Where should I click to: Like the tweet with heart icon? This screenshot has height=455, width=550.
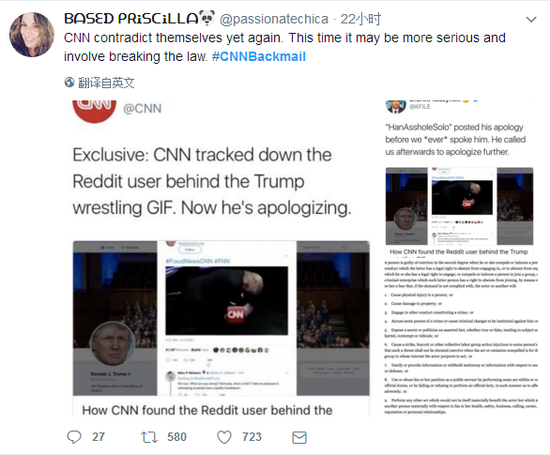tap(224, 437)
